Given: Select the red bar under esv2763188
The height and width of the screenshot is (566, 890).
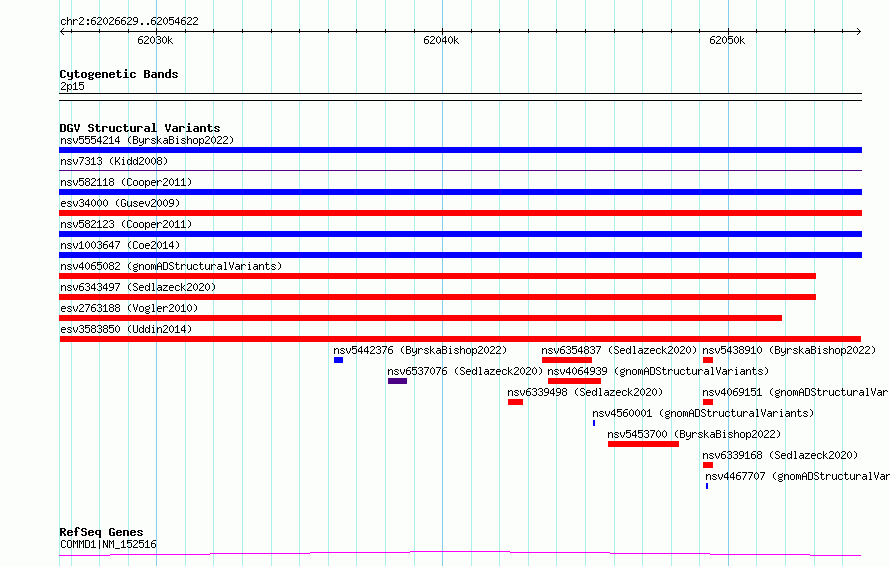Looking at the screenshot, I should point(421,318).
